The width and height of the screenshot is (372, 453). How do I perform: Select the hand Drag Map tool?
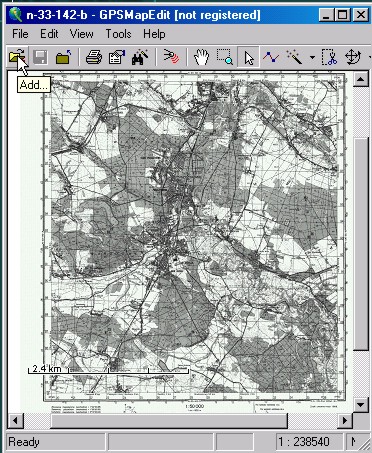pyautogui.click(x=201, y=57)
